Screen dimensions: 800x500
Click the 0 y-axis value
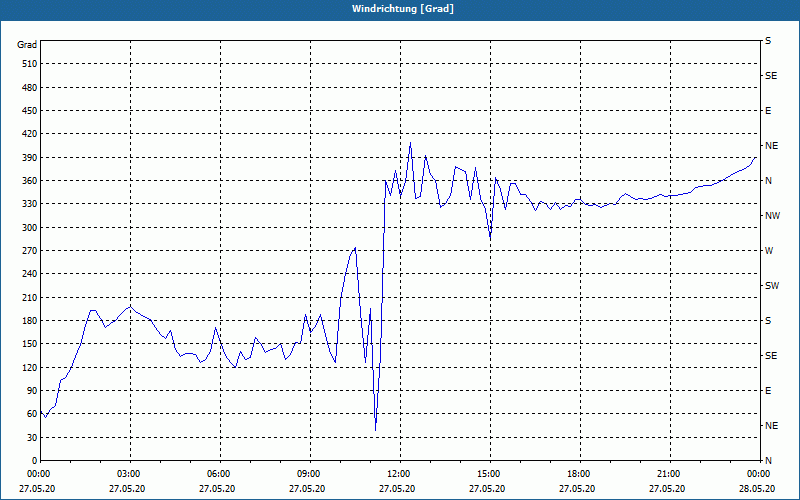pos(34,461)
